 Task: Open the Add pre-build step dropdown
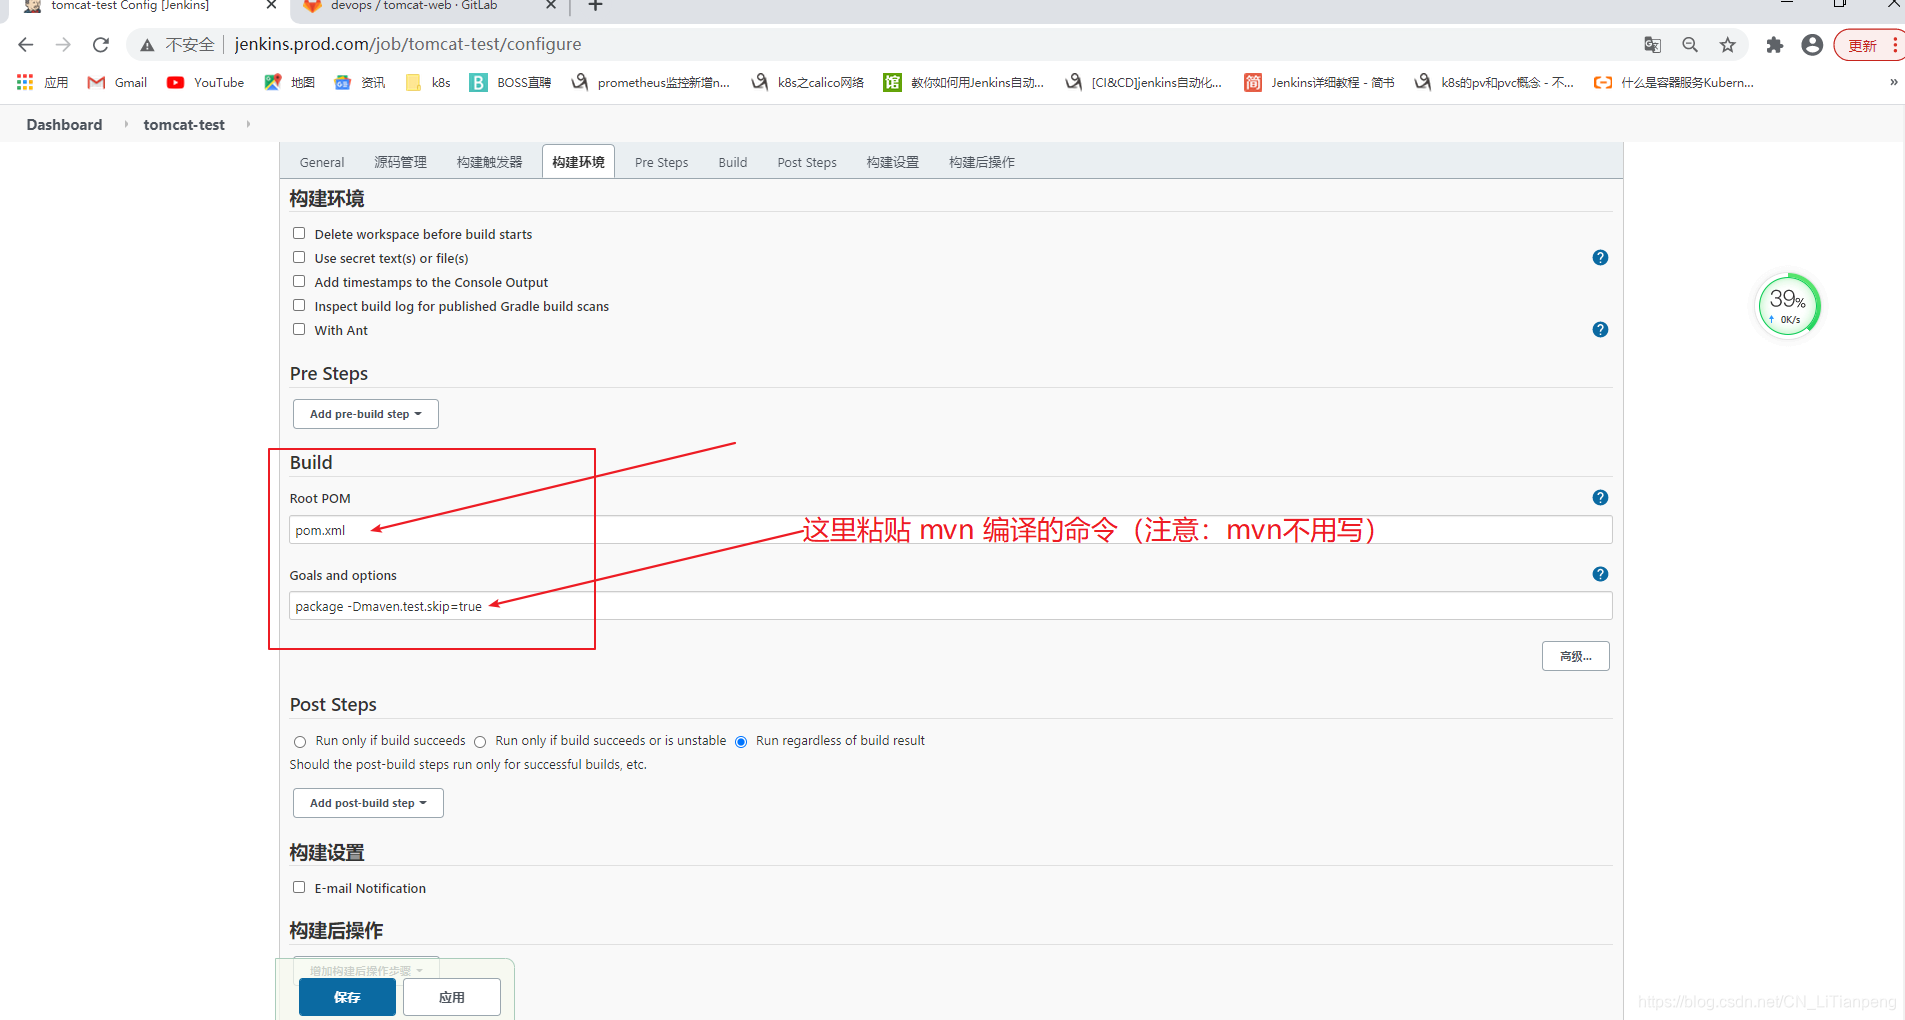point(366,414)
